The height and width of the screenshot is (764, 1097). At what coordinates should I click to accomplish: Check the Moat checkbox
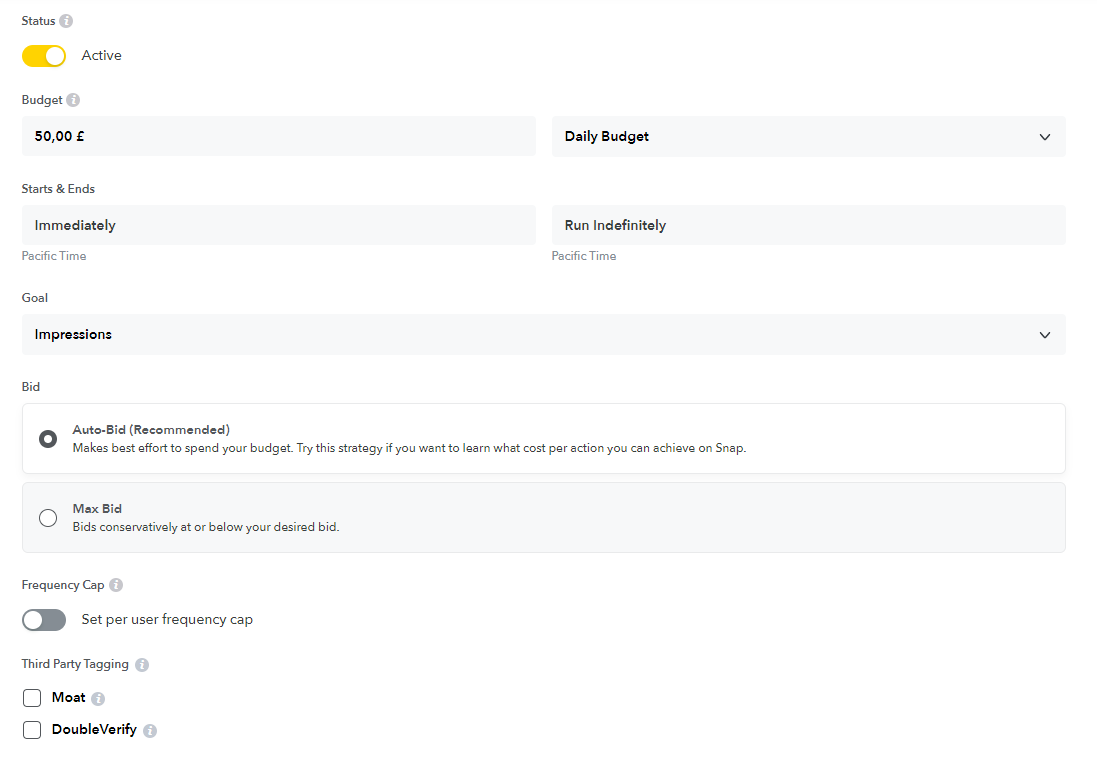pyautogui.click(x=32, y=698)
